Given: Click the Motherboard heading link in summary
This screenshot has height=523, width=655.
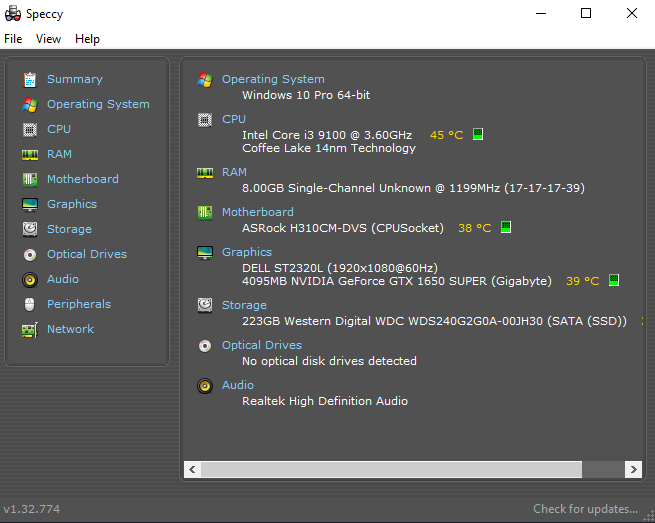Looking at the screenshot, I should 258,212.
